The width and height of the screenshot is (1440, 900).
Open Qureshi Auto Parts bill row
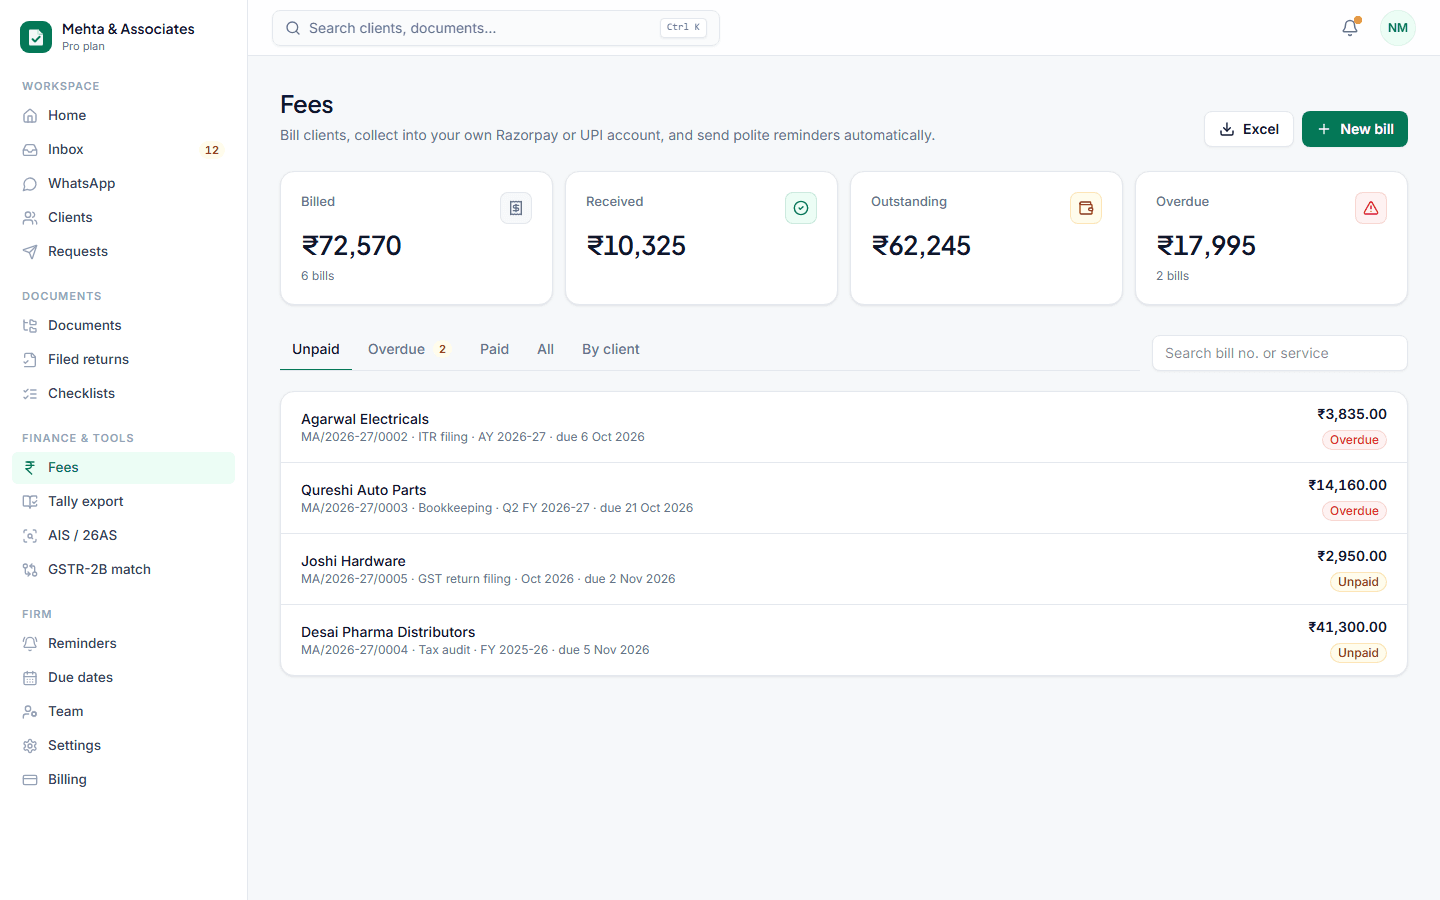844,498
